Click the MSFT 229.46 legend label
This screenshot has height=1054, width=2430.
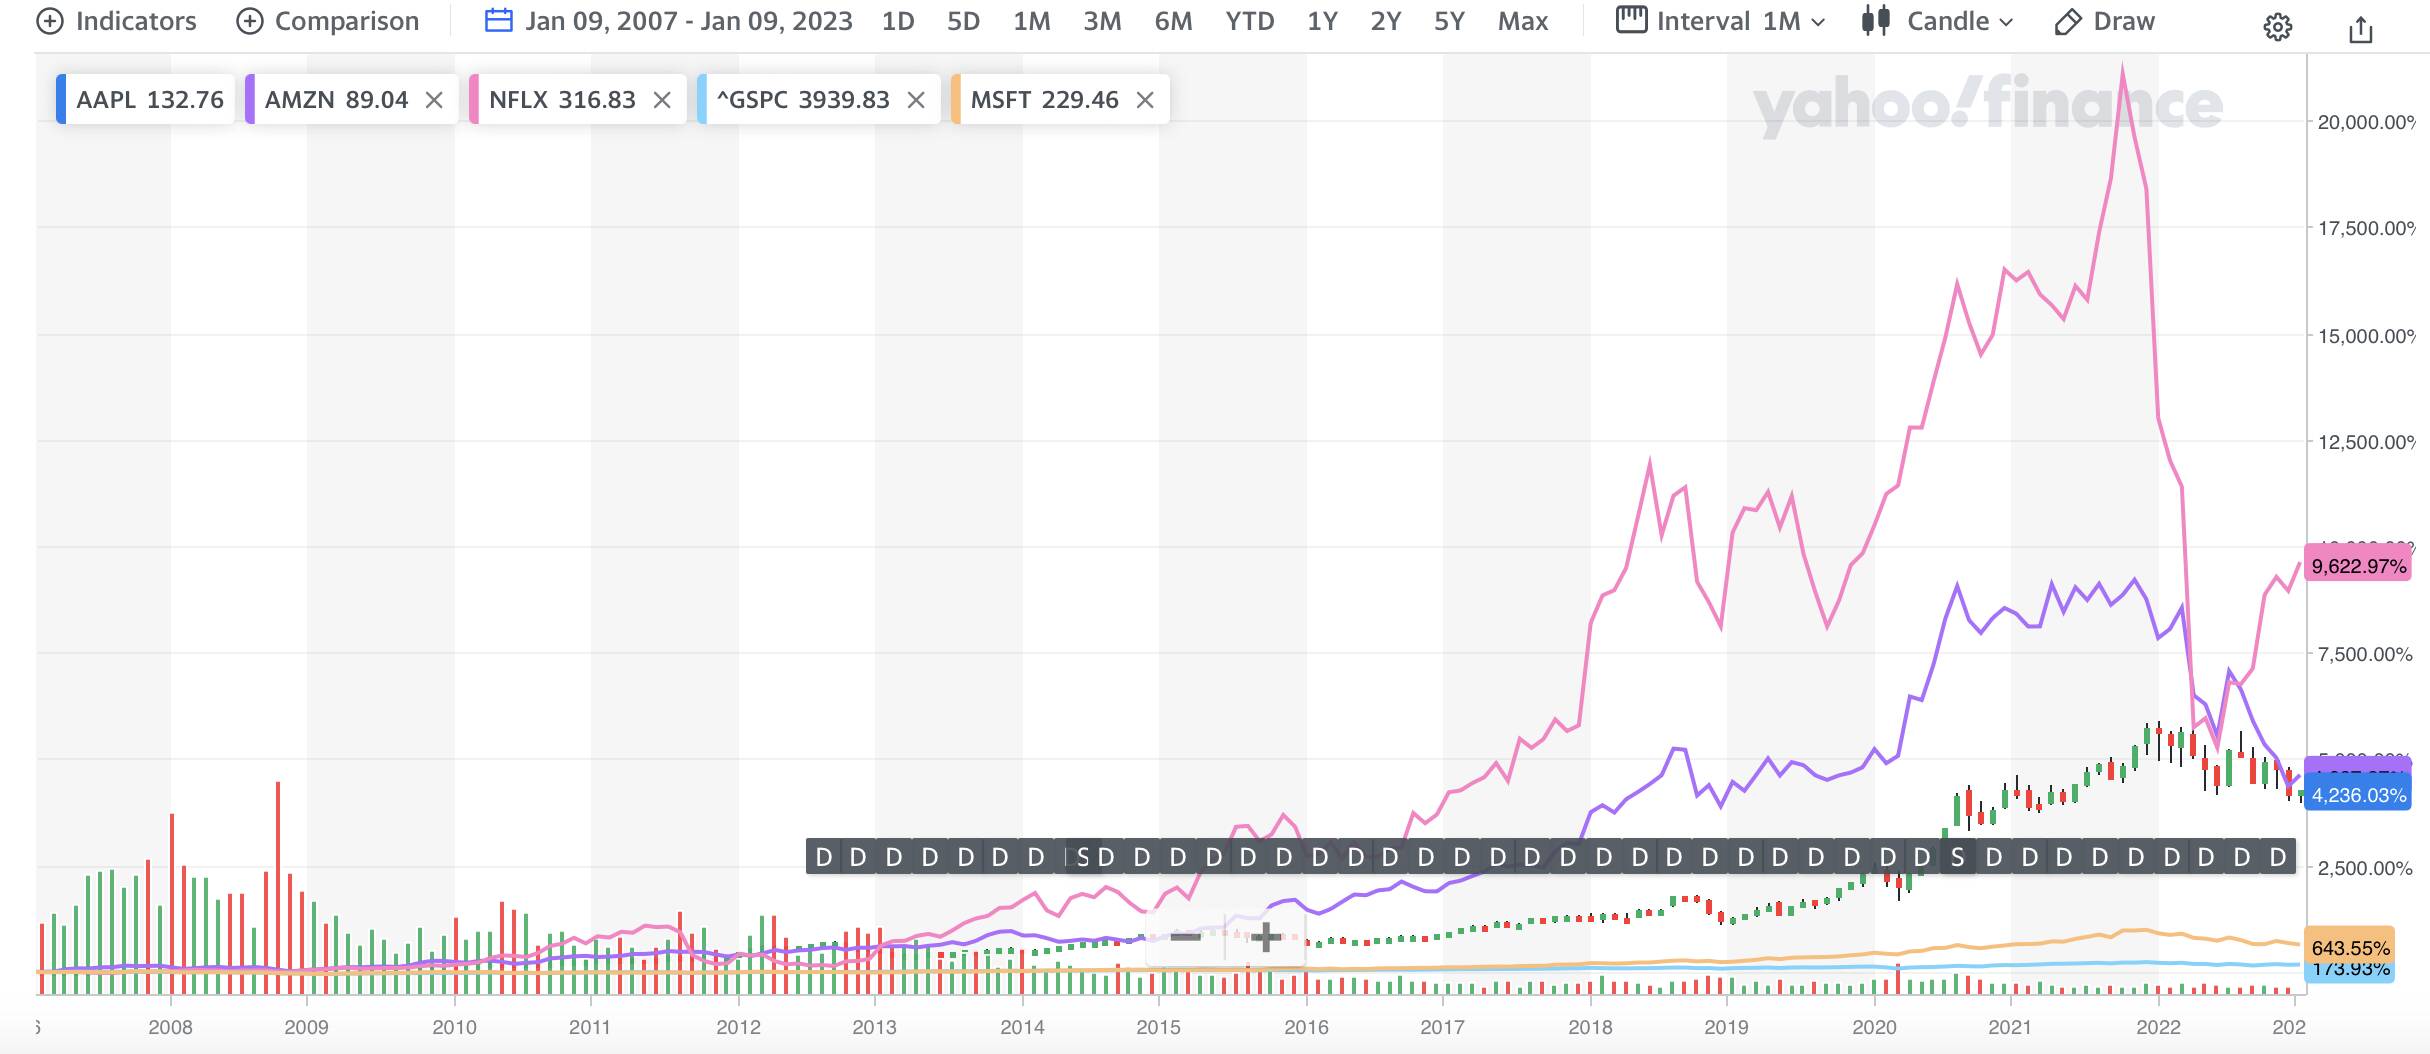pos(1044,100)
